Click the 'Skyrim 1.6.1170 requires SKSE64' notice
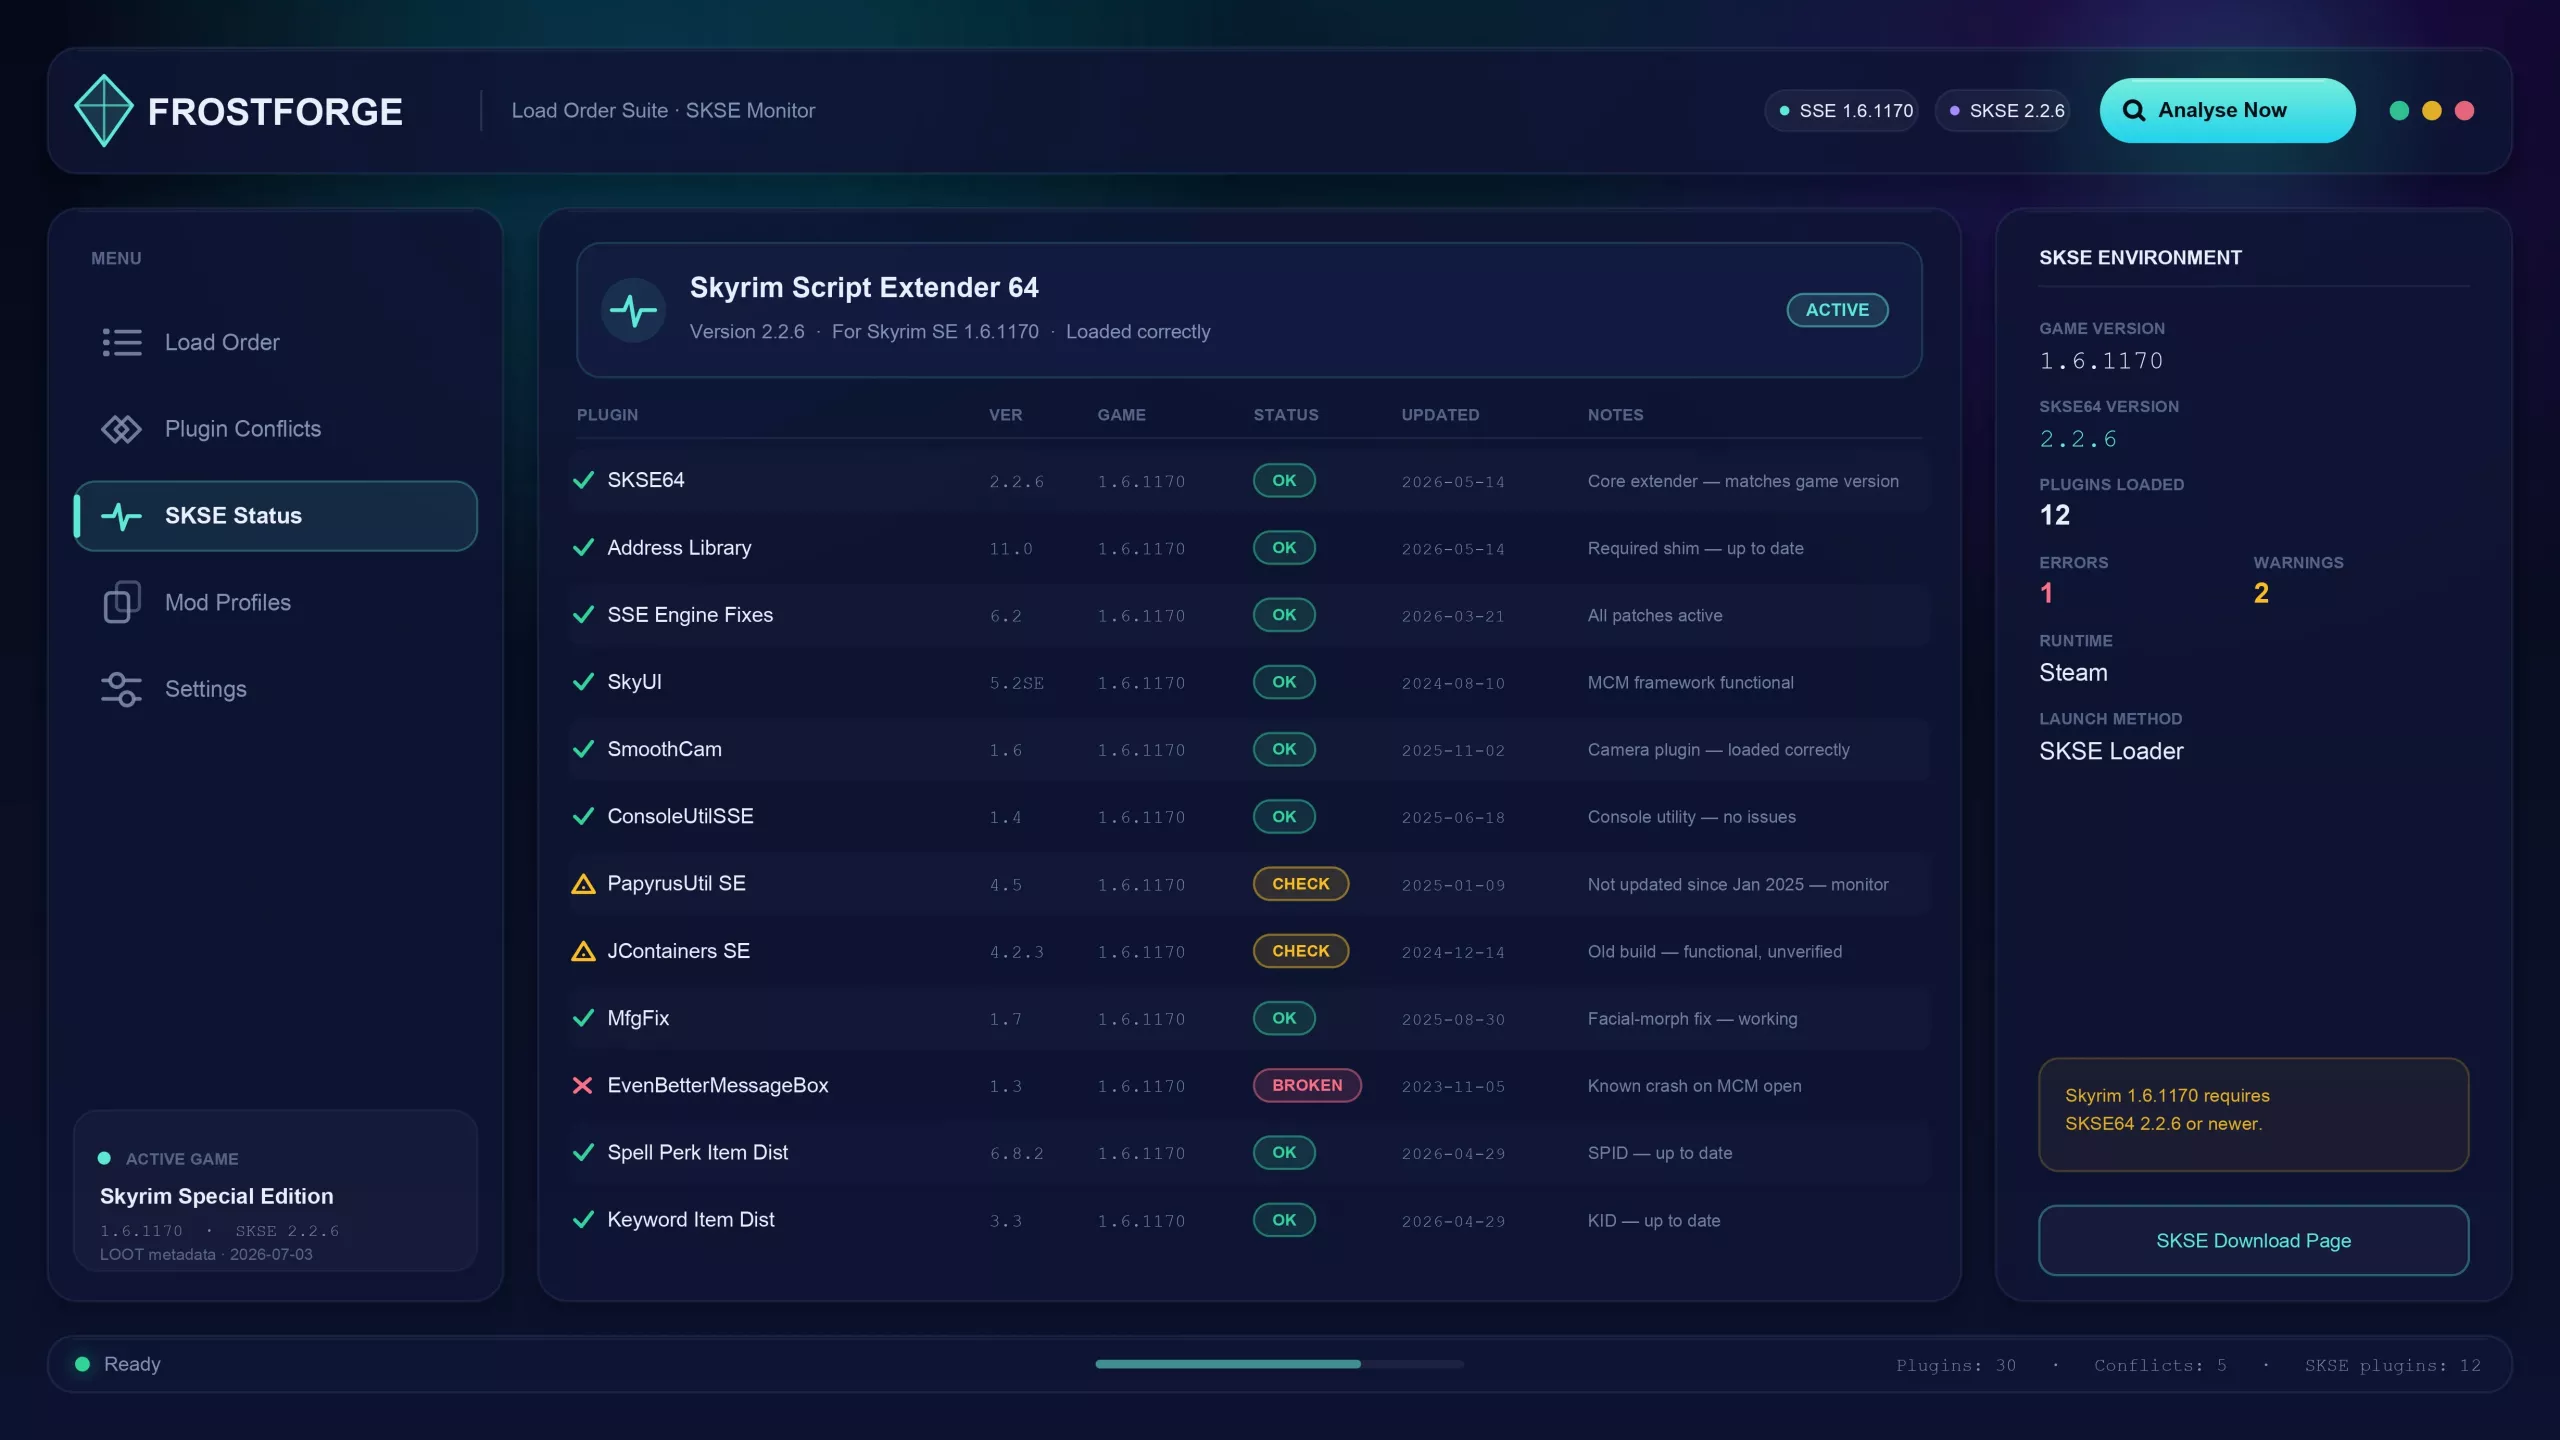Screen dimensions: 2560x1440 [2254, 1114]
